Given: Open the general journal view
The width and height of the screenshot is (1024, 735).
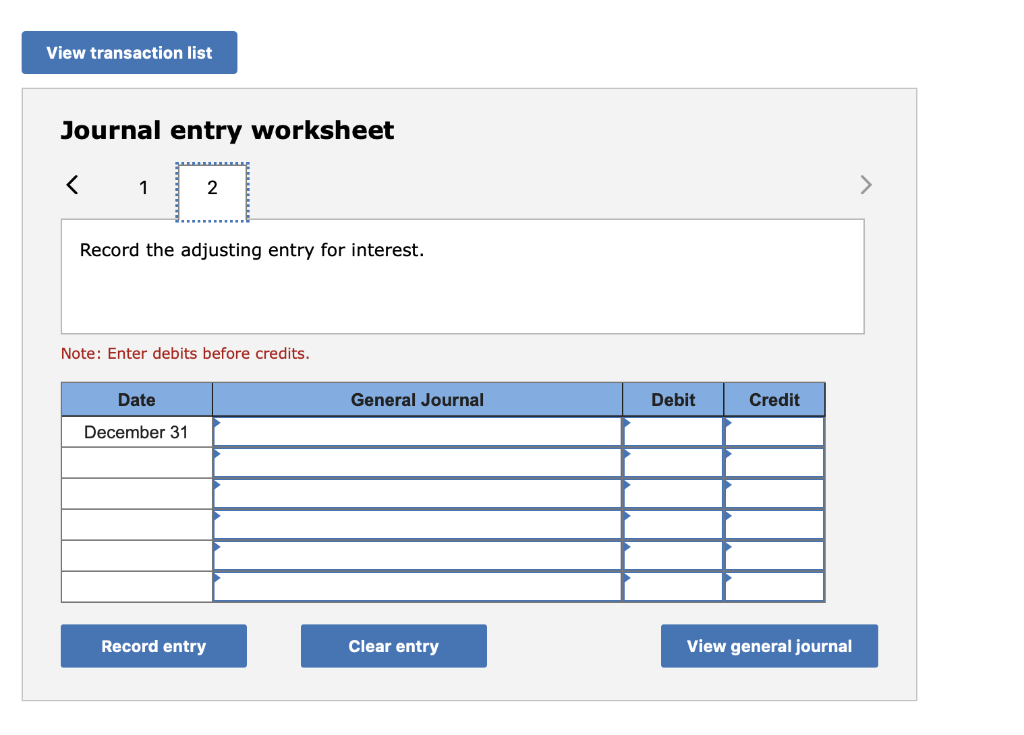Looking at the screenshot, I should point(768,645).
